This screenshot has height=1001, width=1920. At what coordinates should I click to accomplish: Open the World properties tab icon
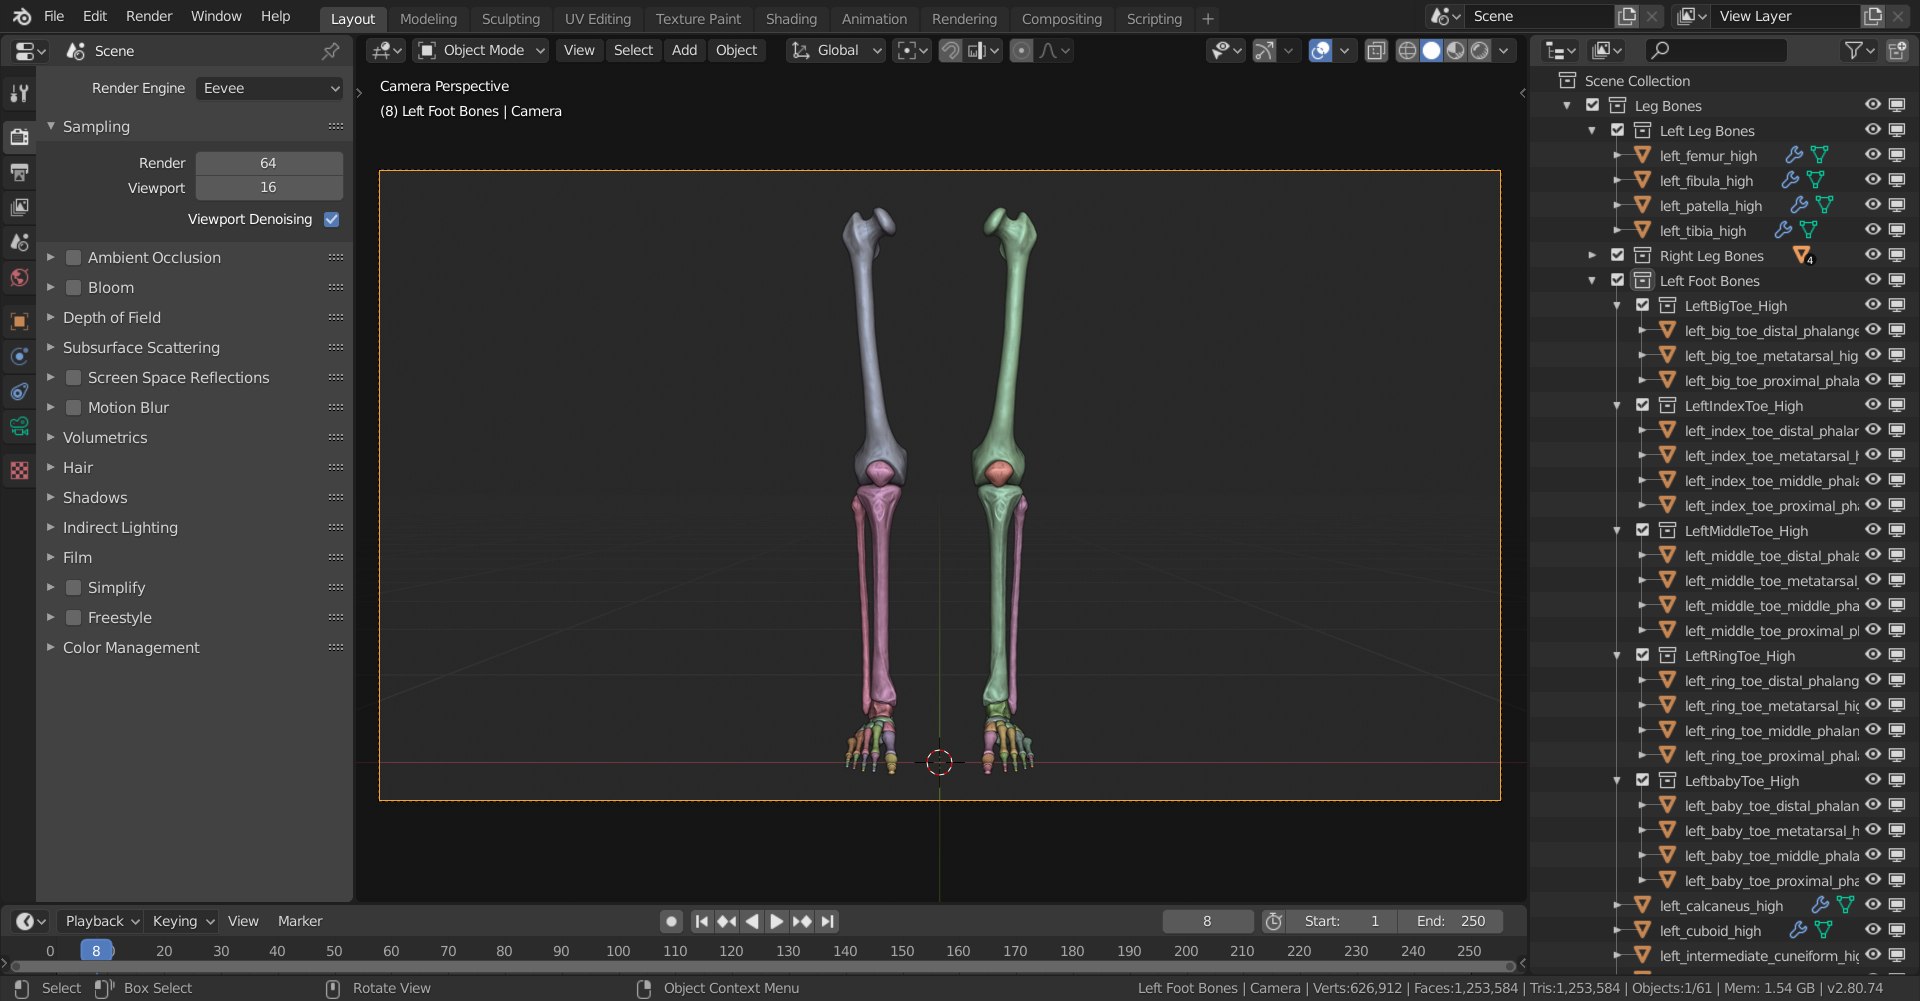point(19,277)
